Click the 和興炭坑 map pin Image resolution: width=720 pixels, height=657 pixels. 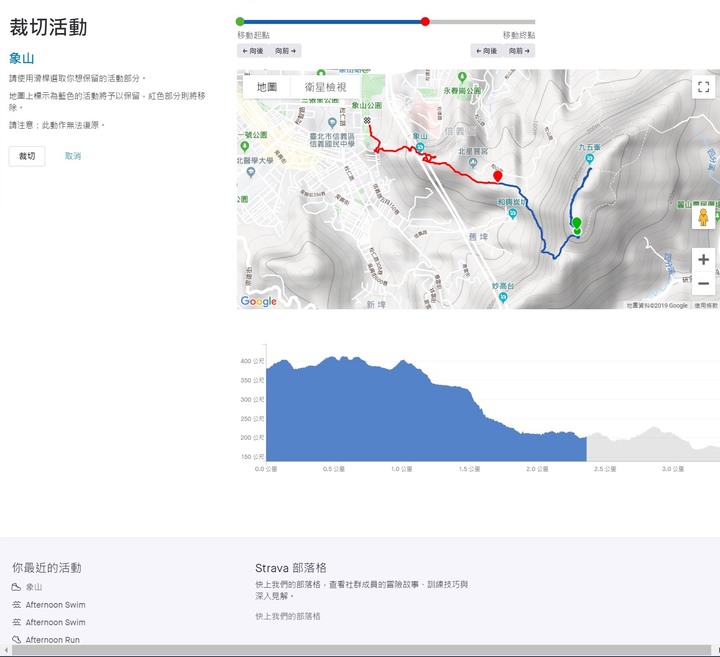coord(513,213)
